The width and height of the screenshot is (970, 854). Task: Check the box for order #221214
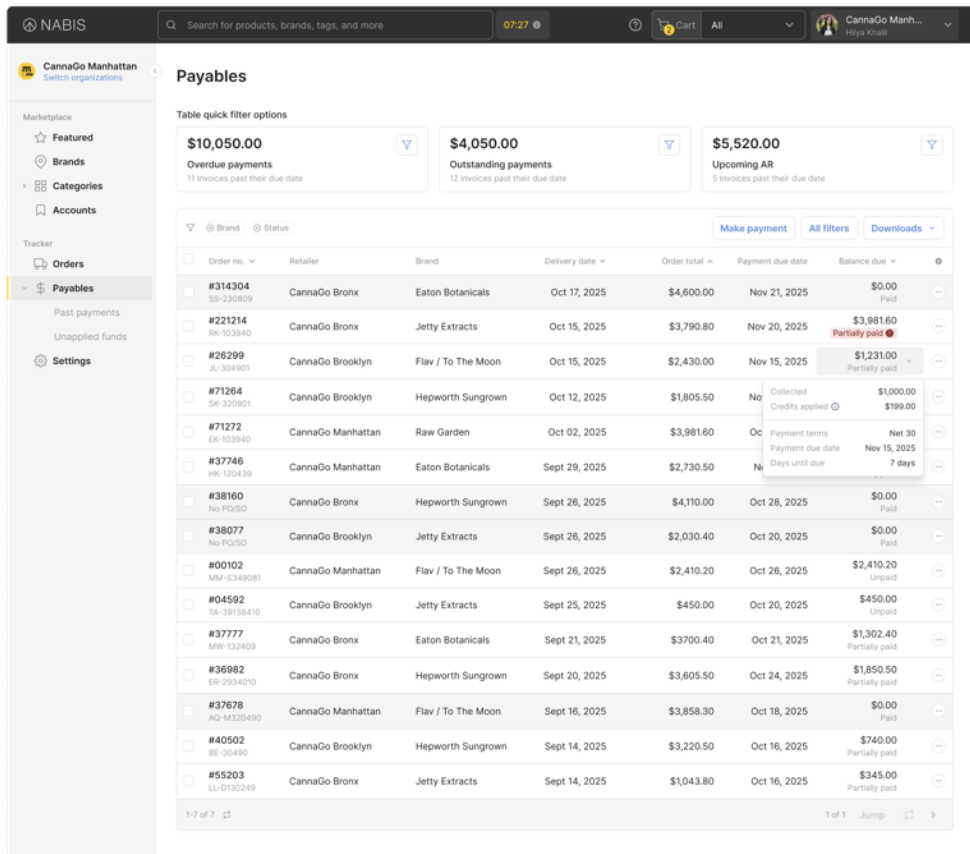189,326
